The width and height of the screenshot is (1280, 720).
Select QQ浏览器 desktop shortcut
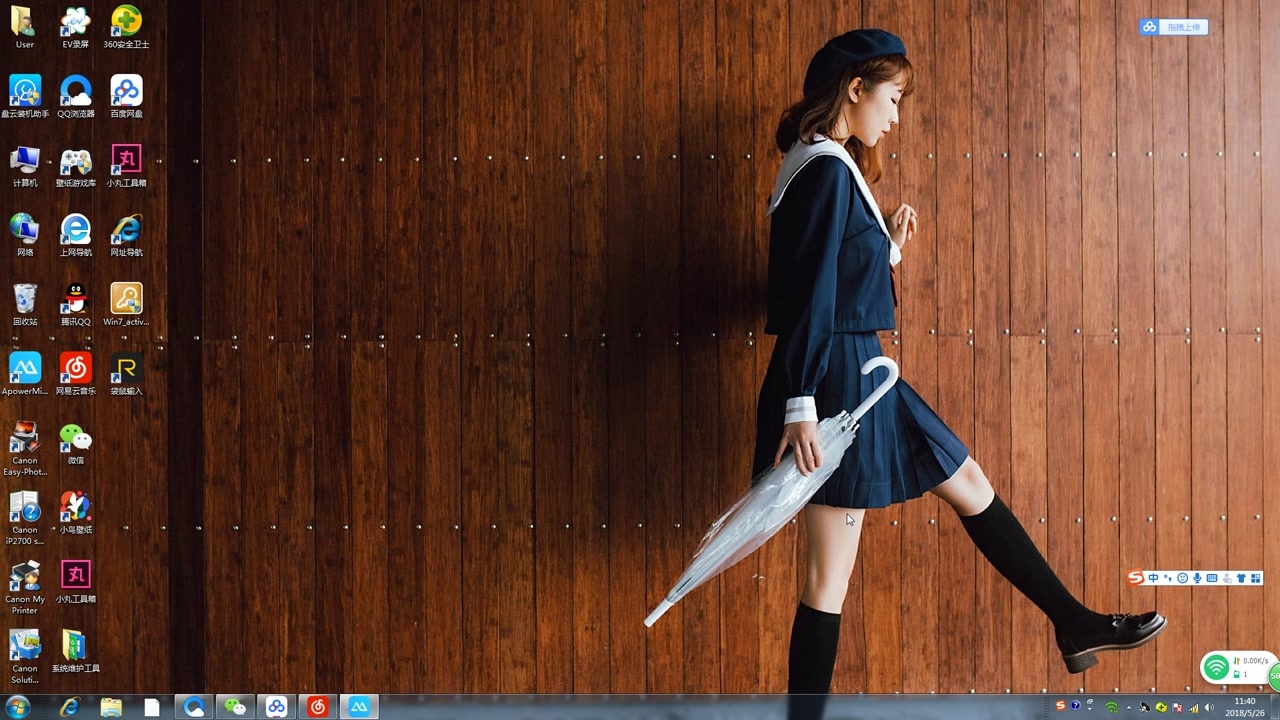(x=75, y=97)
